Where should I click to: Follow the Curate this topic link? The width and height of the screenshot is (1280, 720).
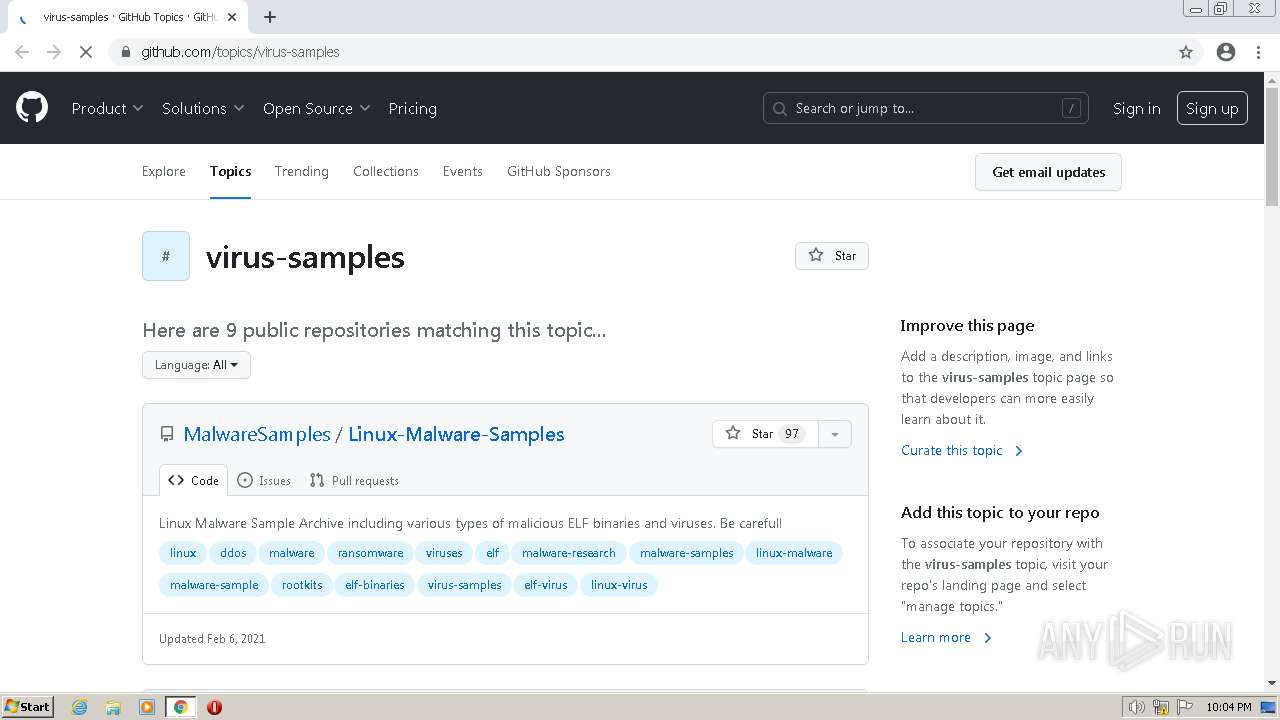coord(962,450)
